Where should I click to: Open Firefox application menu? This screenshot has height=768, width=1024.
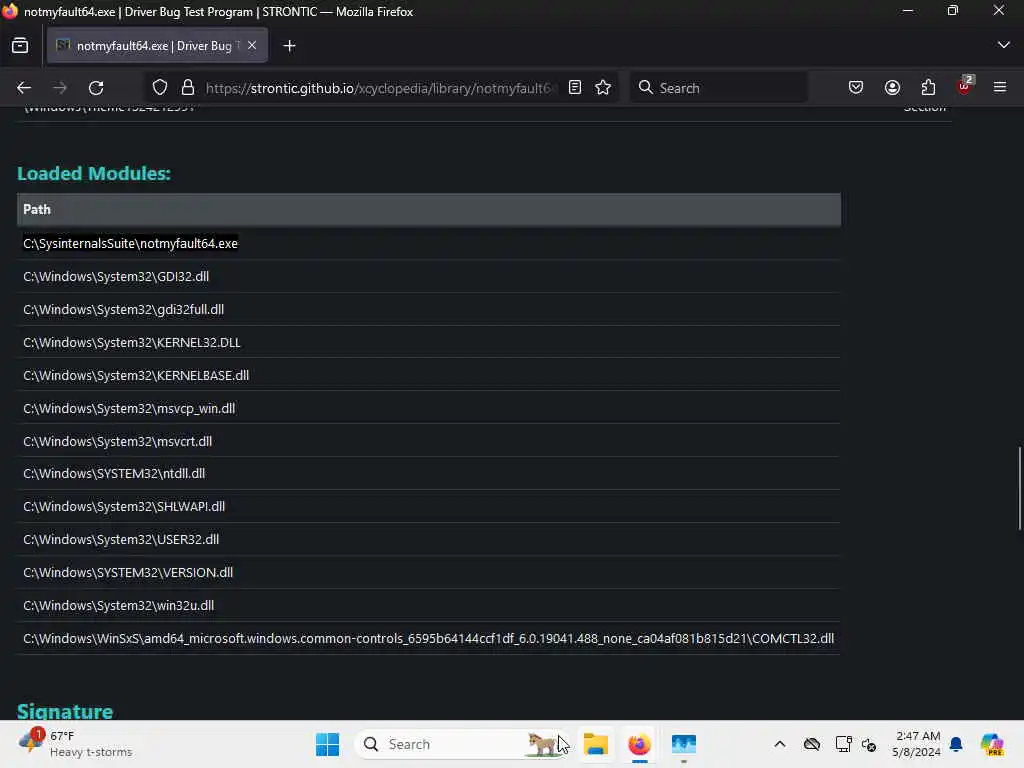1000,88
